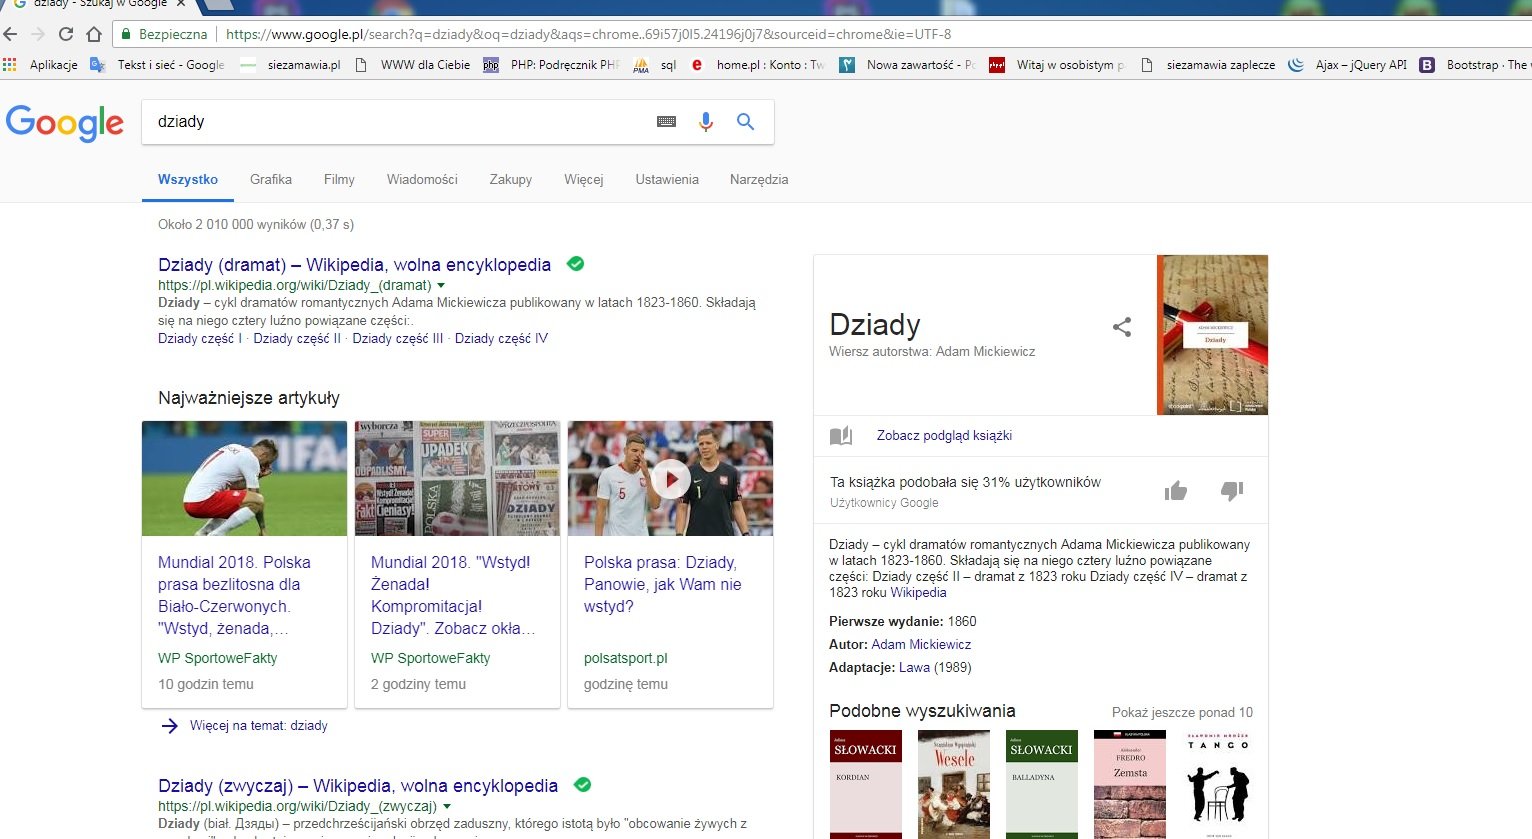Viewport: 1532px width, 839px height.
Task: Play the video in the Polska prasa article
Action: tap(670, 479)
